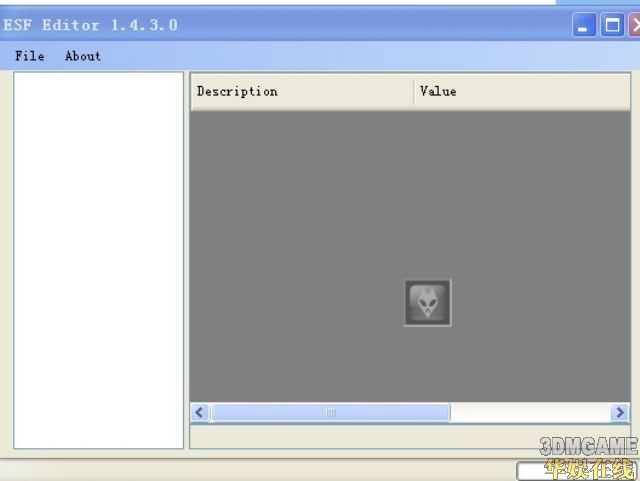Open the File menu
640x481 pixels.
(29, 56)
